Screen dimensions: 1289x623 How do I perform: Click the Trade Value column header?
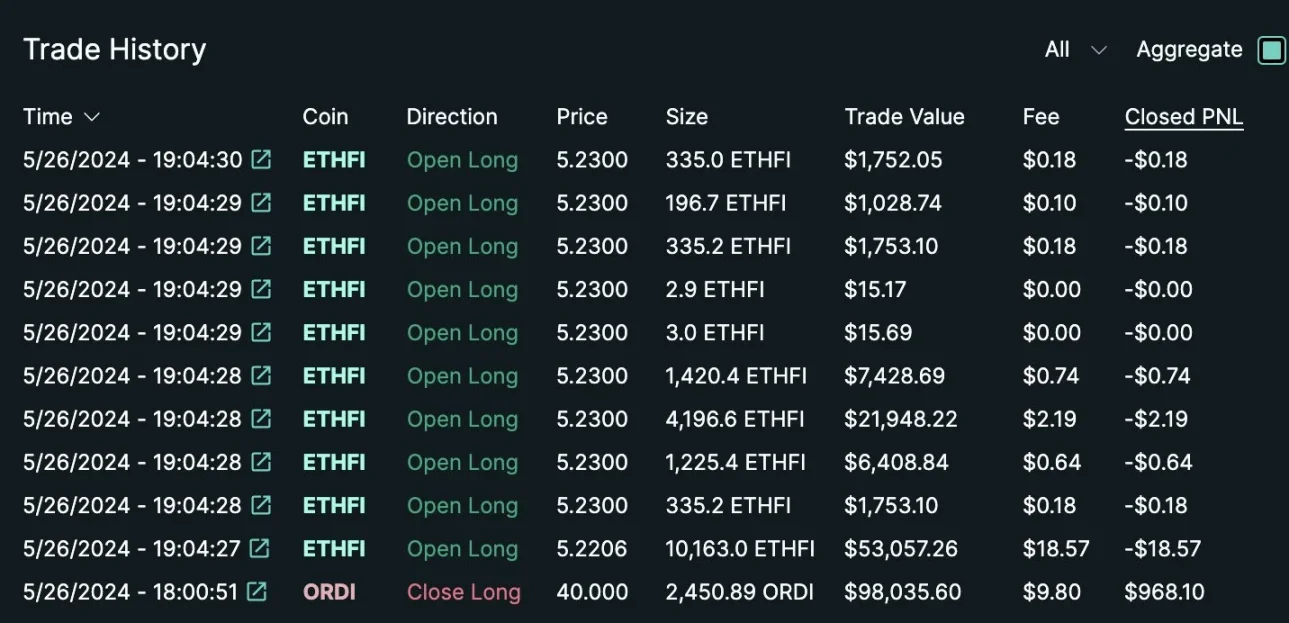click(904, 117)
